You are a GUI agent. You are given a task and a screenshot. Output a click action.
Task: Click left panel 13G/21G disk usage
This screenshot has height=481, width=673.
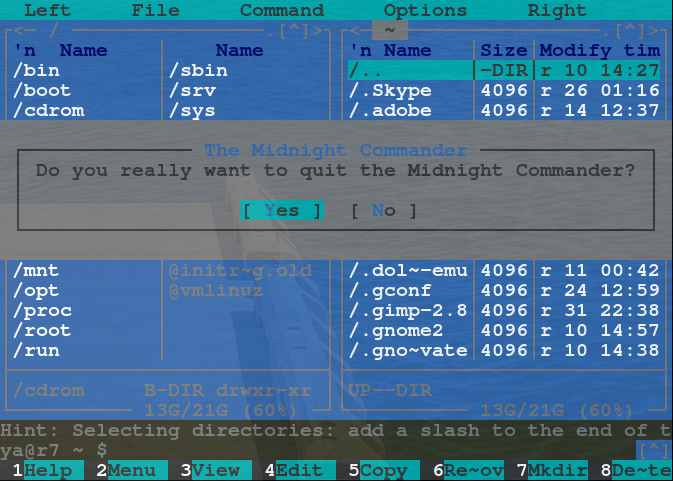point(220,411)
